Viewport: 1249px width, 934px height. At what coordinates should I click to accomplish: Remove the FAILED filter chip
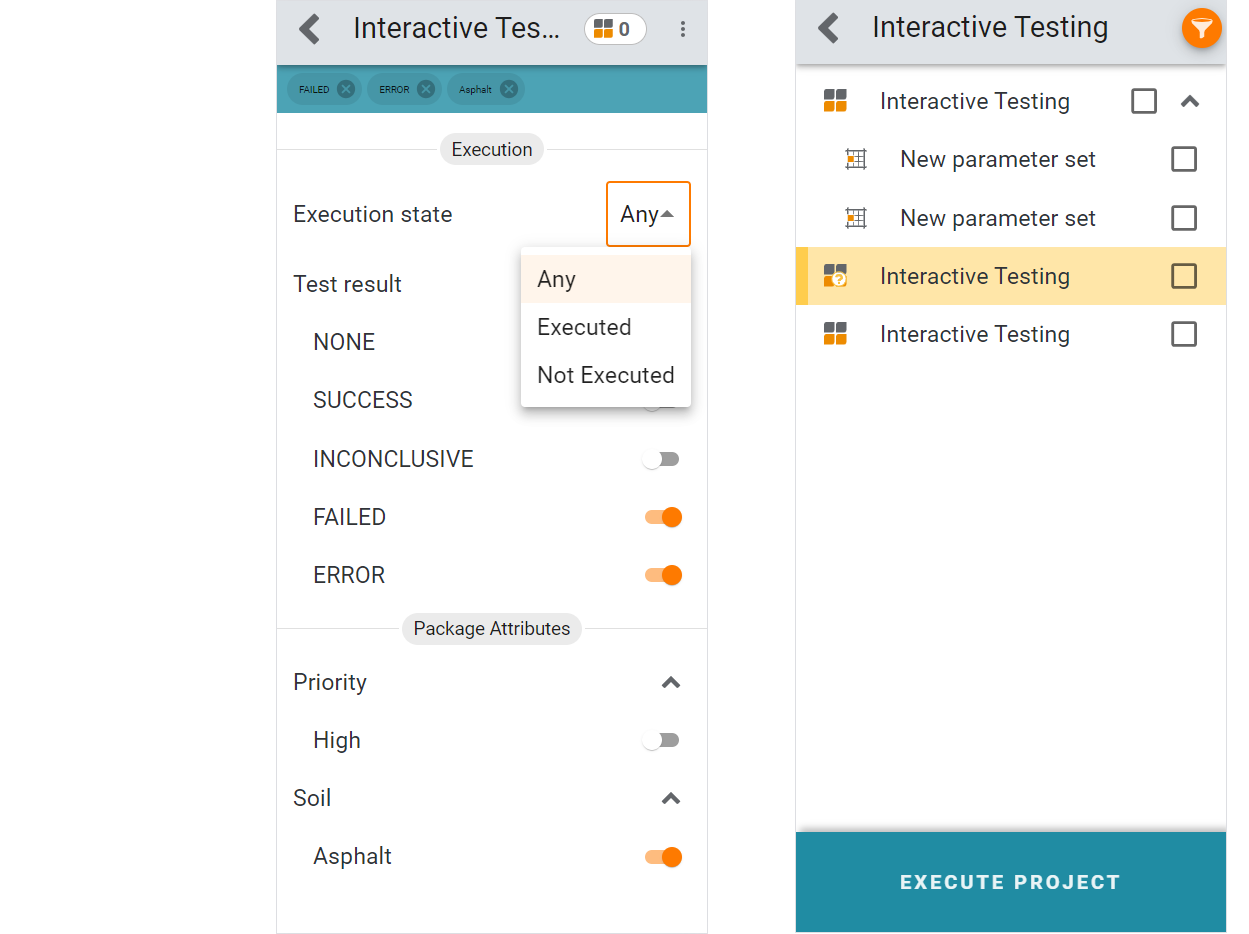(x=346, y=89)
